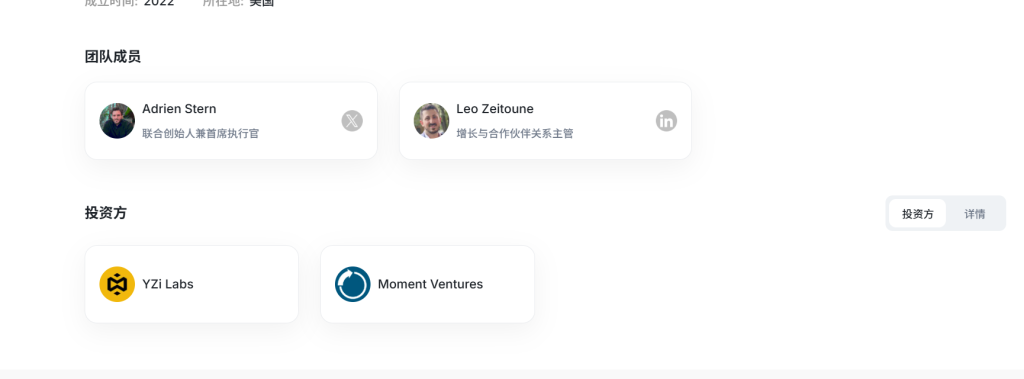
Task: Click the 2022 founding year value
Action: pyautogui.click(x=159, y=3)
